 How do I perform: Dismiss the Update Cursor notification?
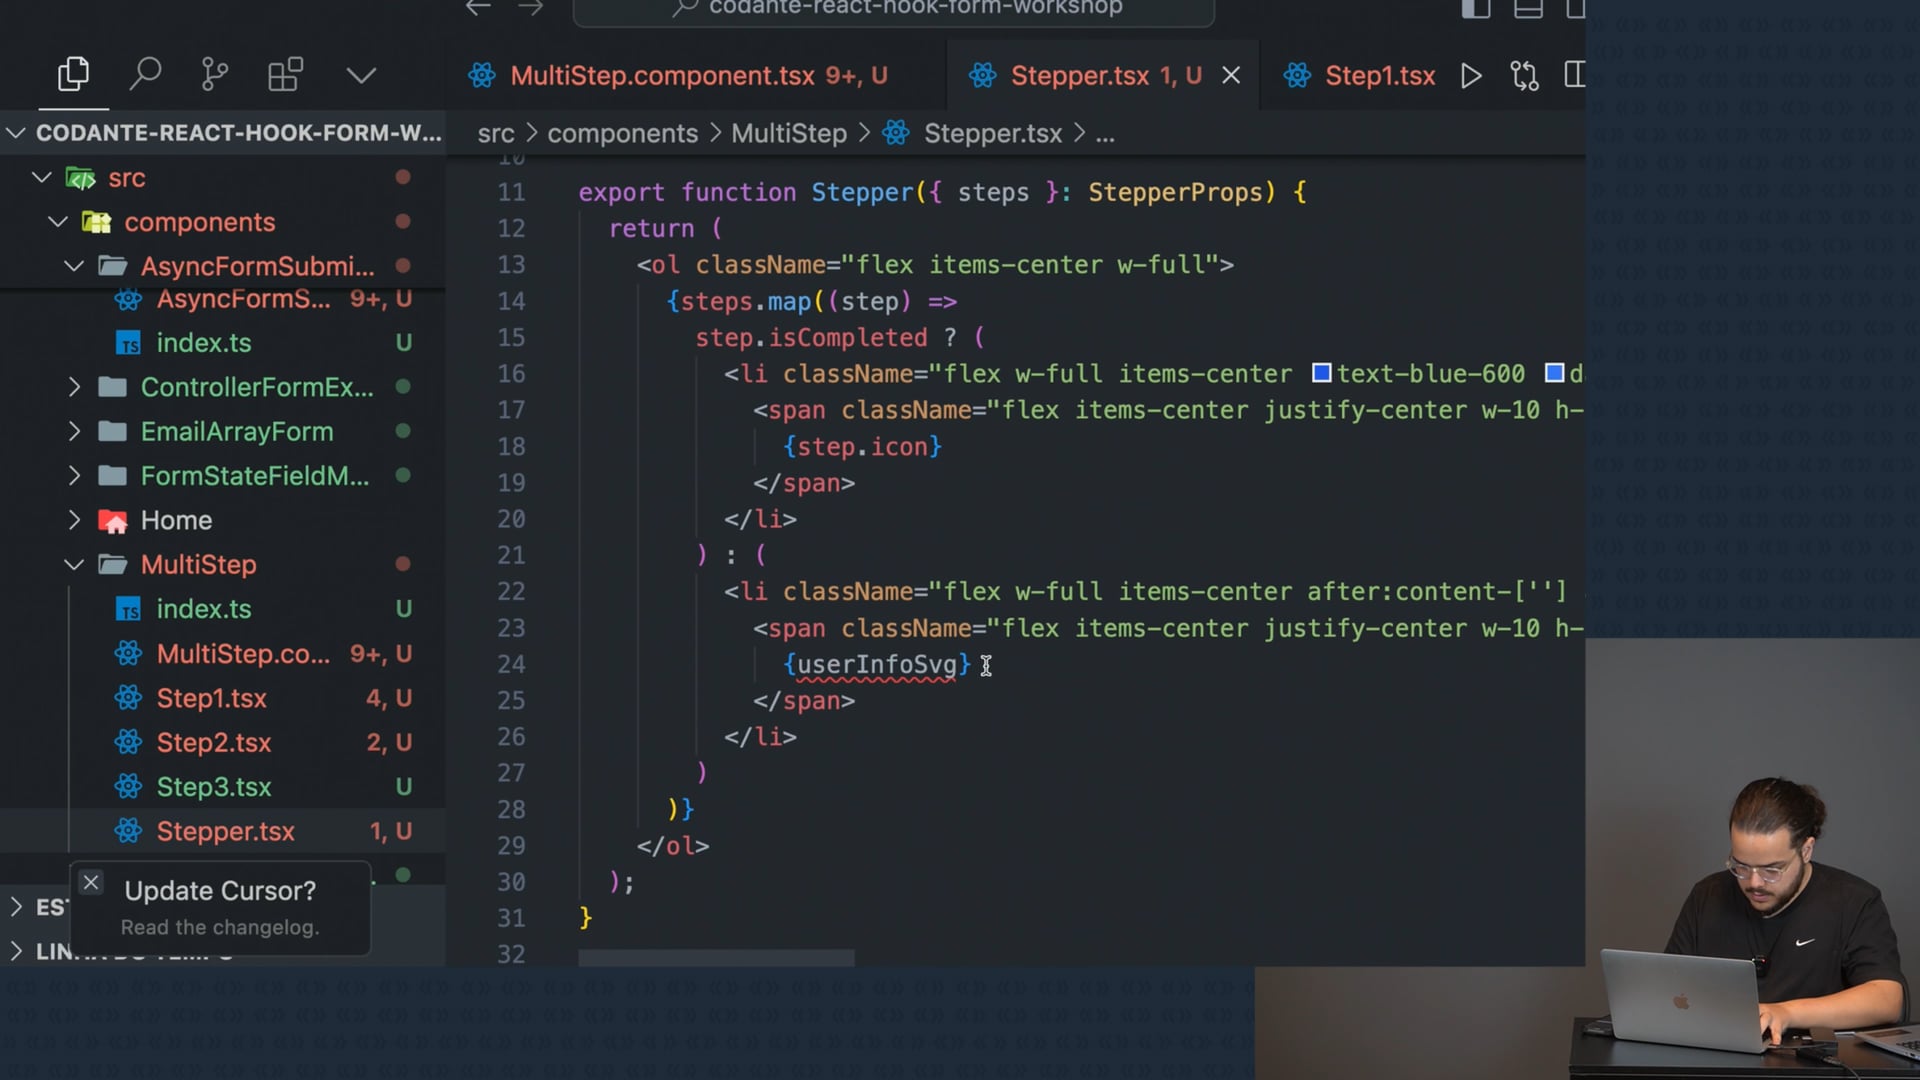coord(91,882)
